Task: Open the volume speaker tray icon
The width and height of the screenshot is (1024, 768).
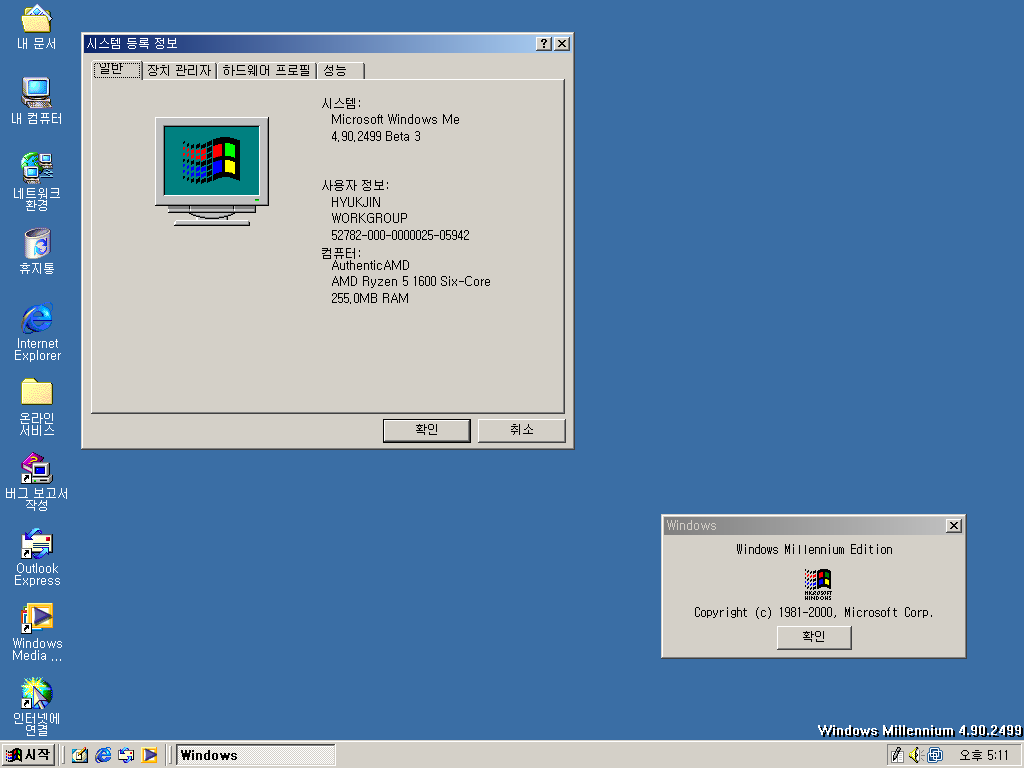Action: (916, 755)
